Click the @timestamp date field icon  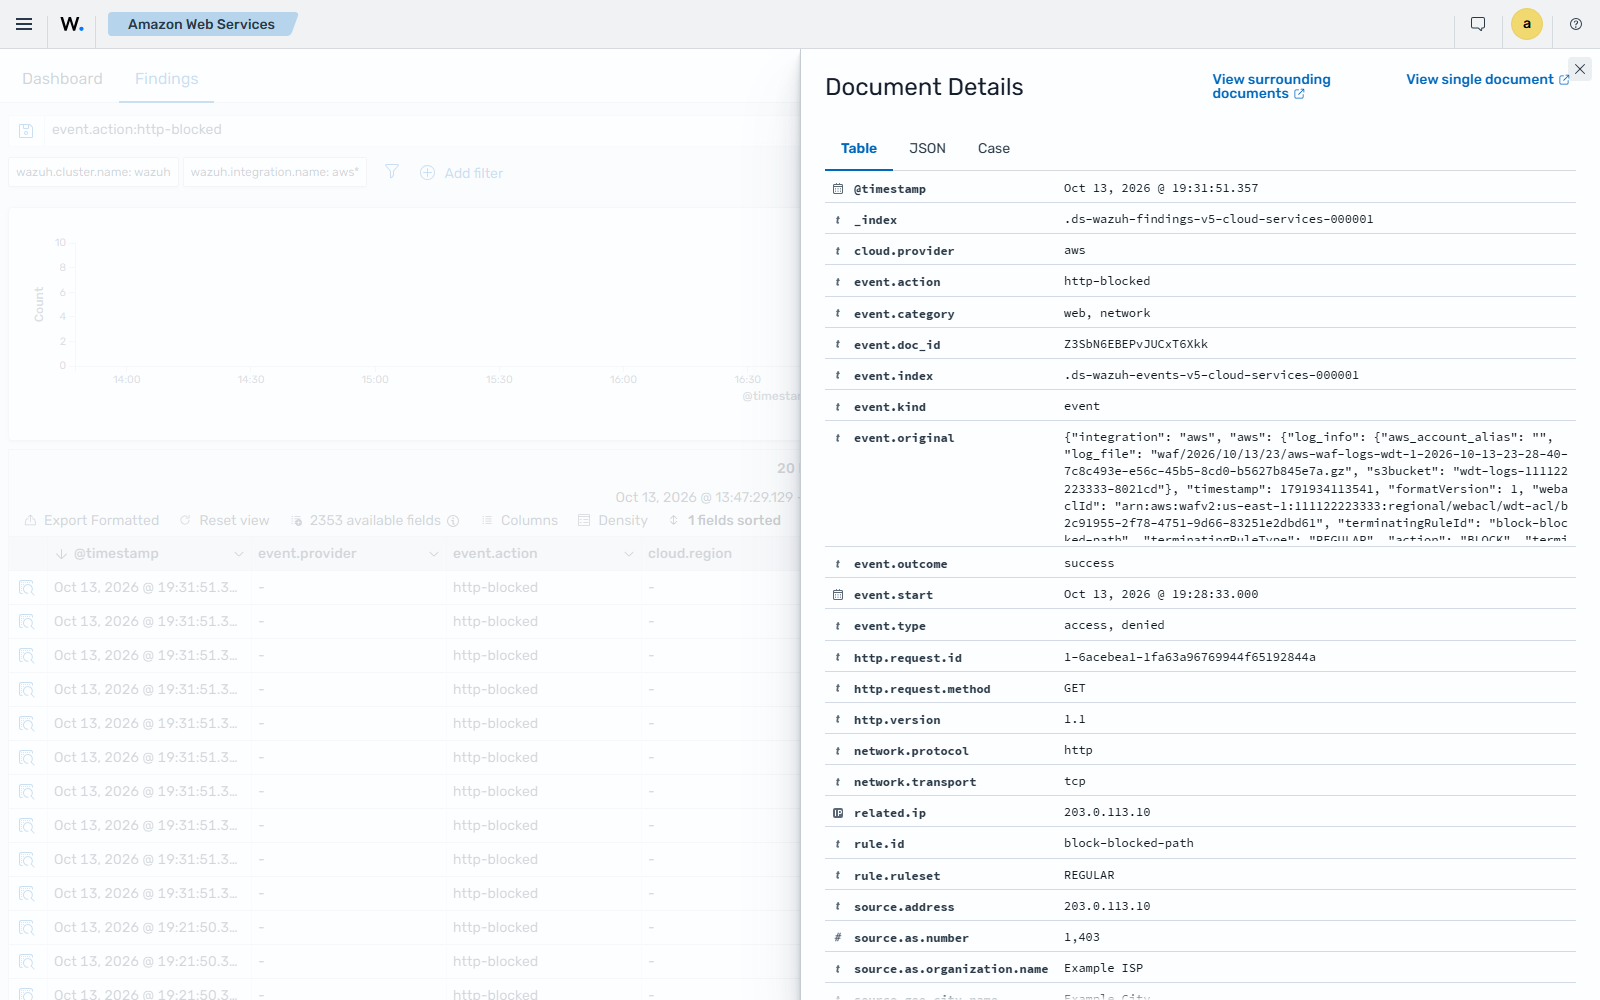click(x=838, y=189)
